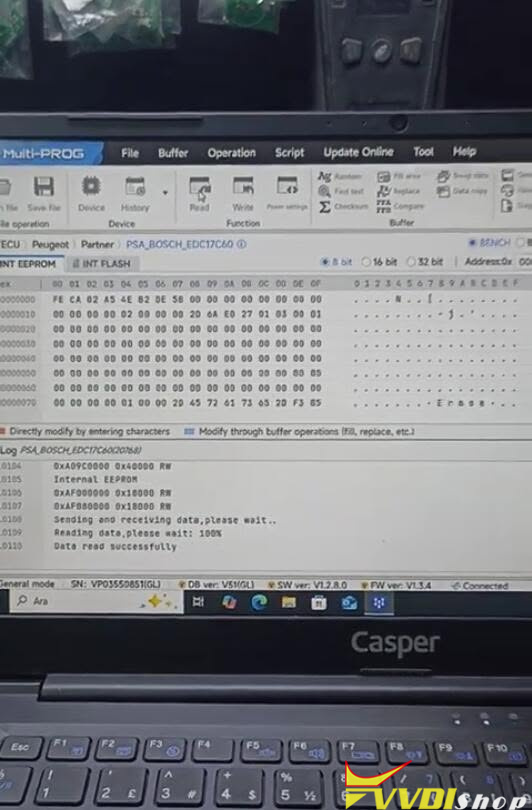Select the 16 bit display mode
The image size is (532, 810).
point(379,262)
